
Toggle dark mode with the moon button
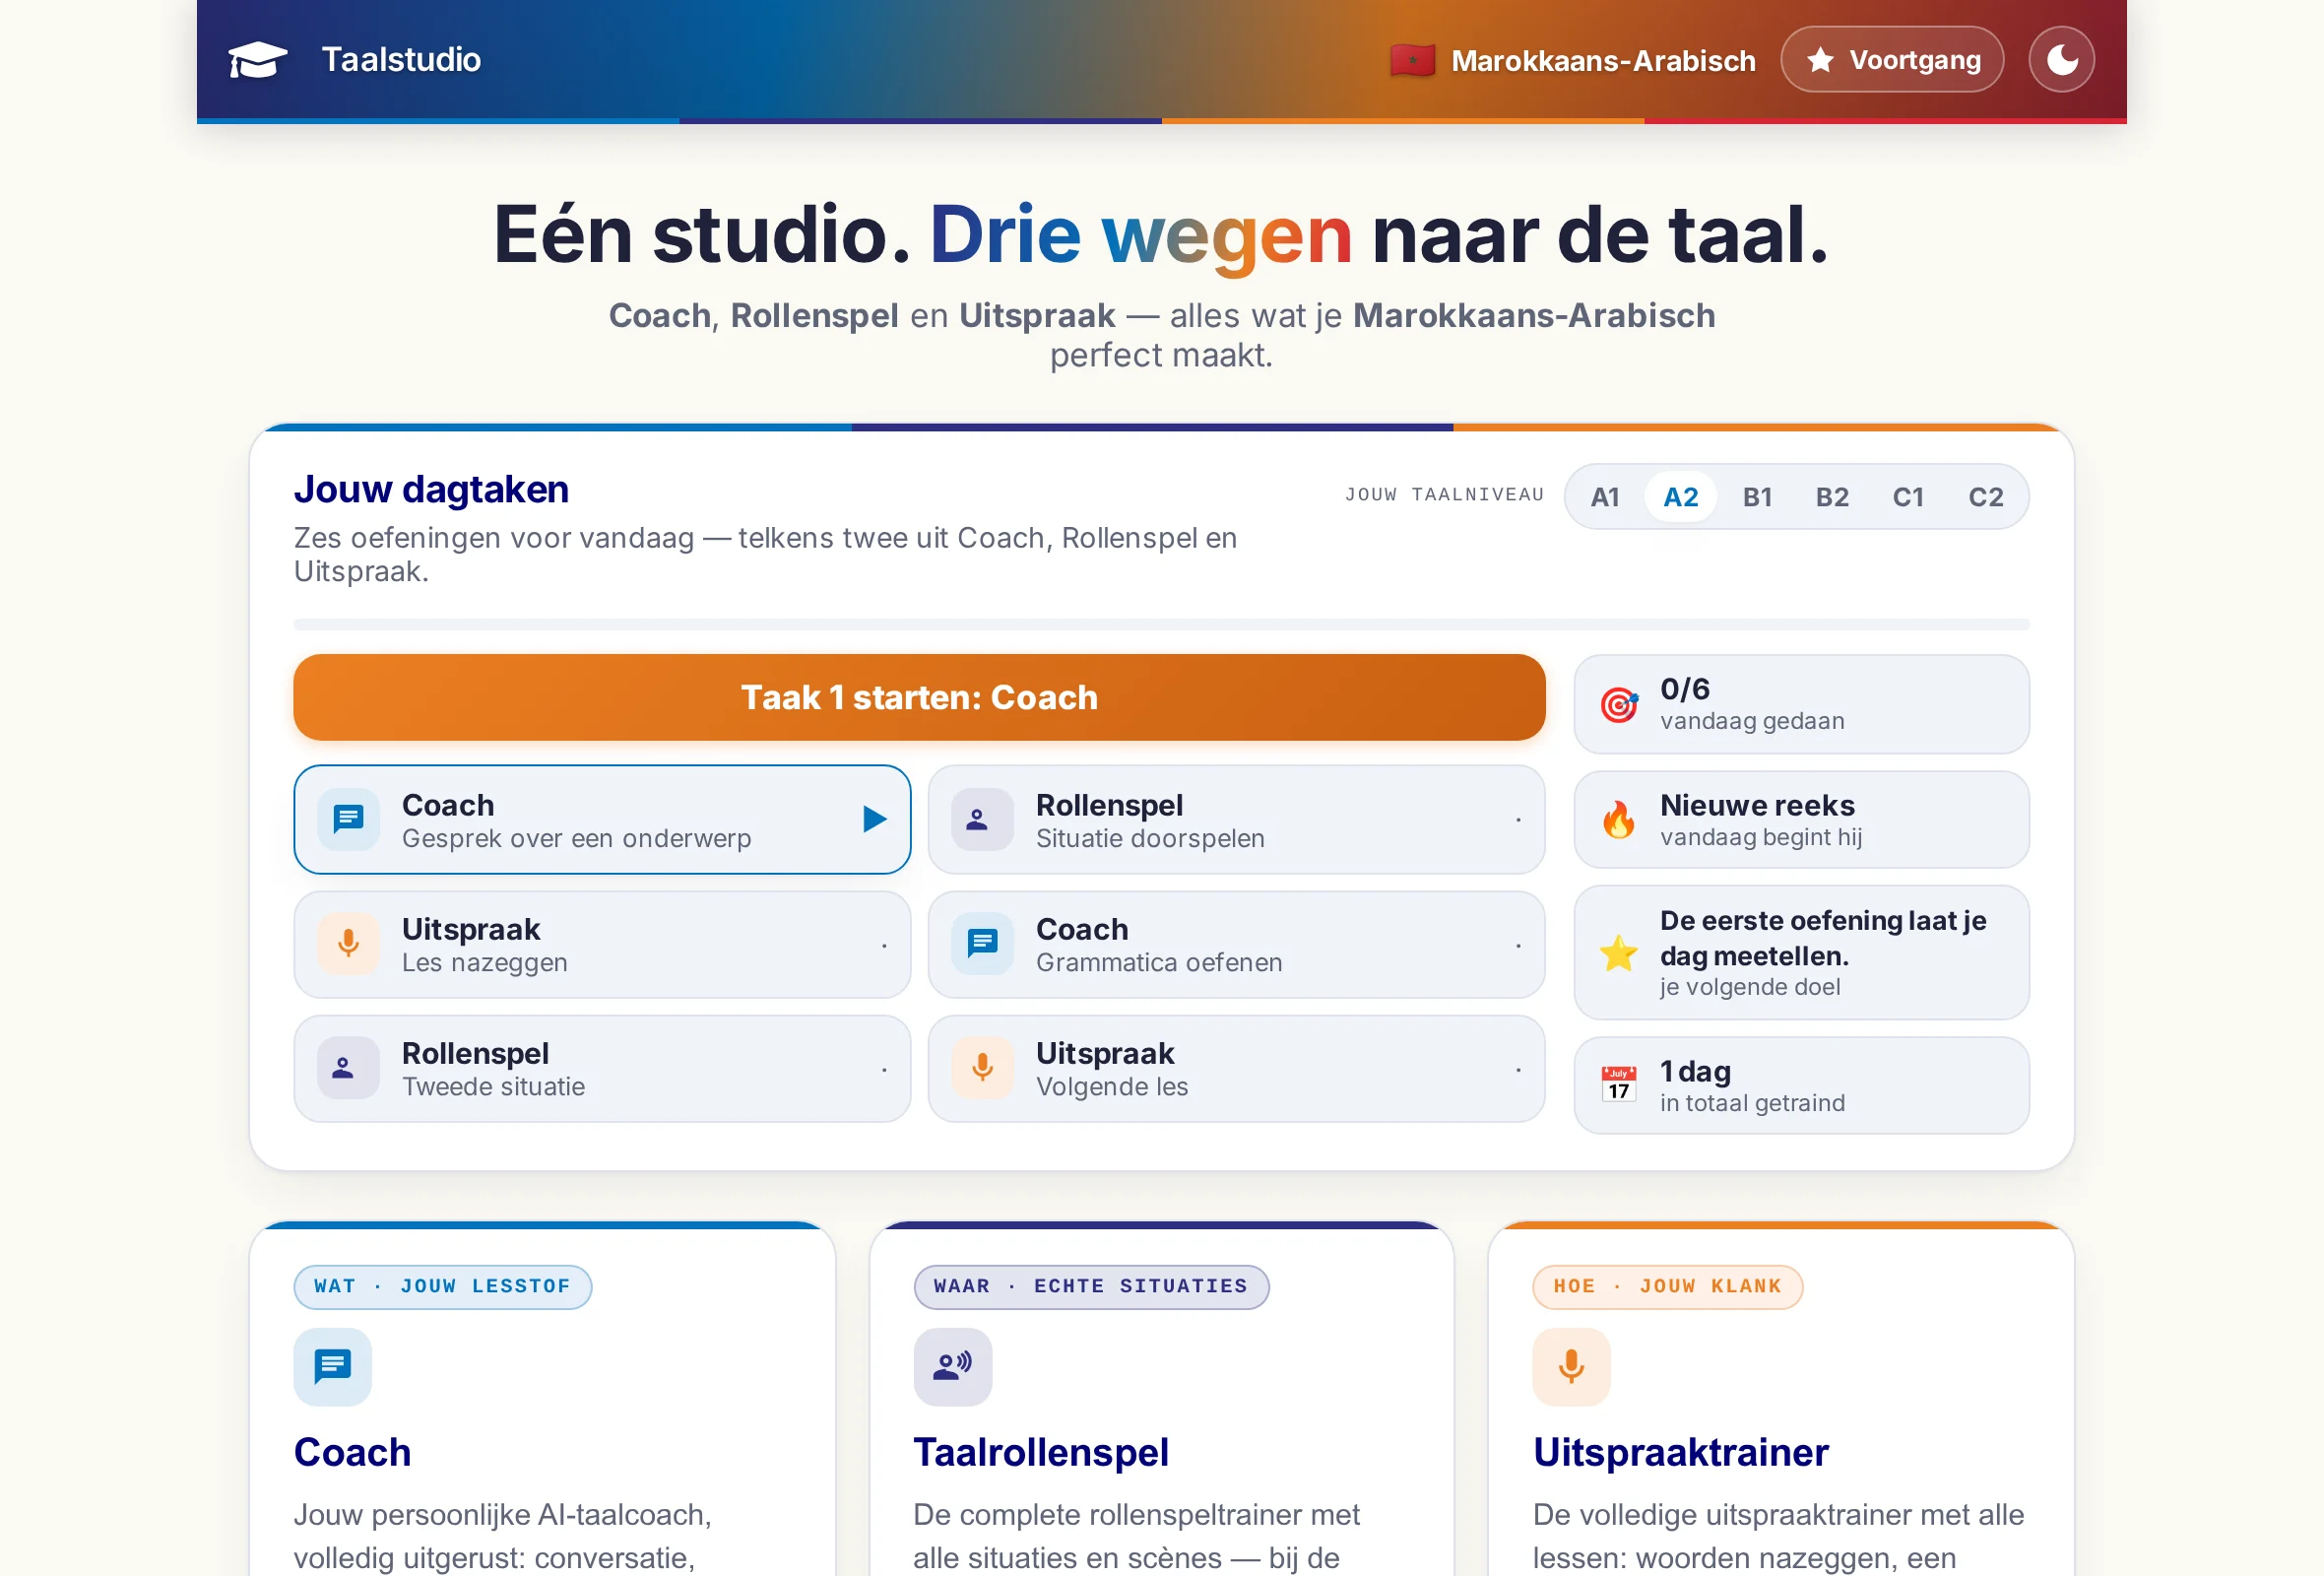click(x=2061, y=60)
